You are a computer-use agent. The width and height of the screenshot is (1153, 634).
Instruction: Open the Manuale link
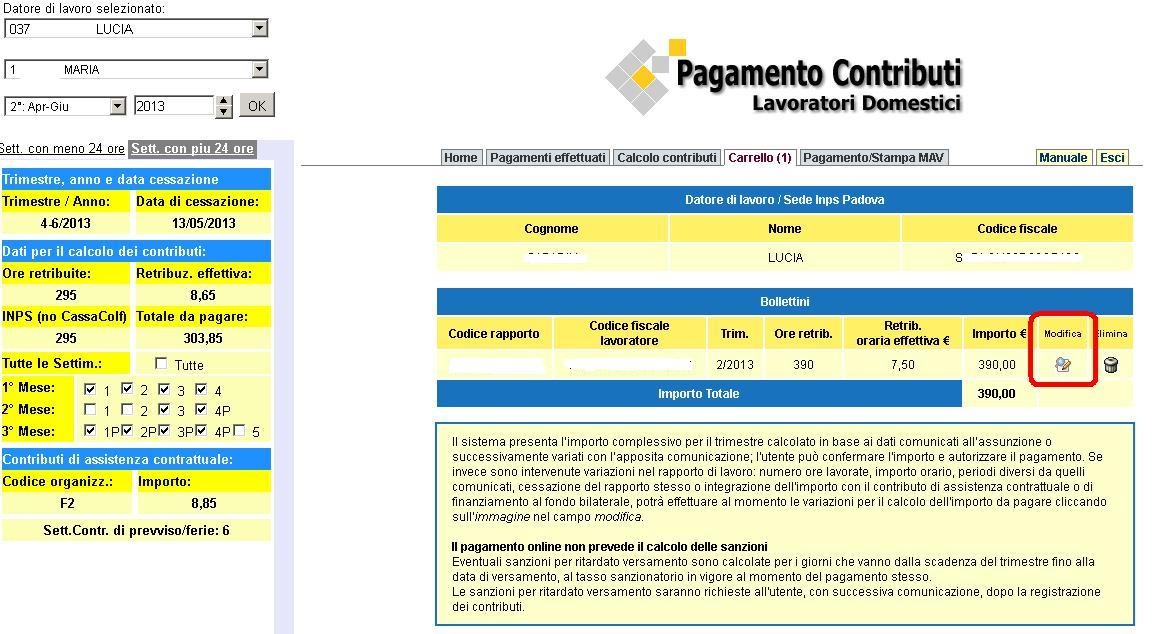point(1063,157)
